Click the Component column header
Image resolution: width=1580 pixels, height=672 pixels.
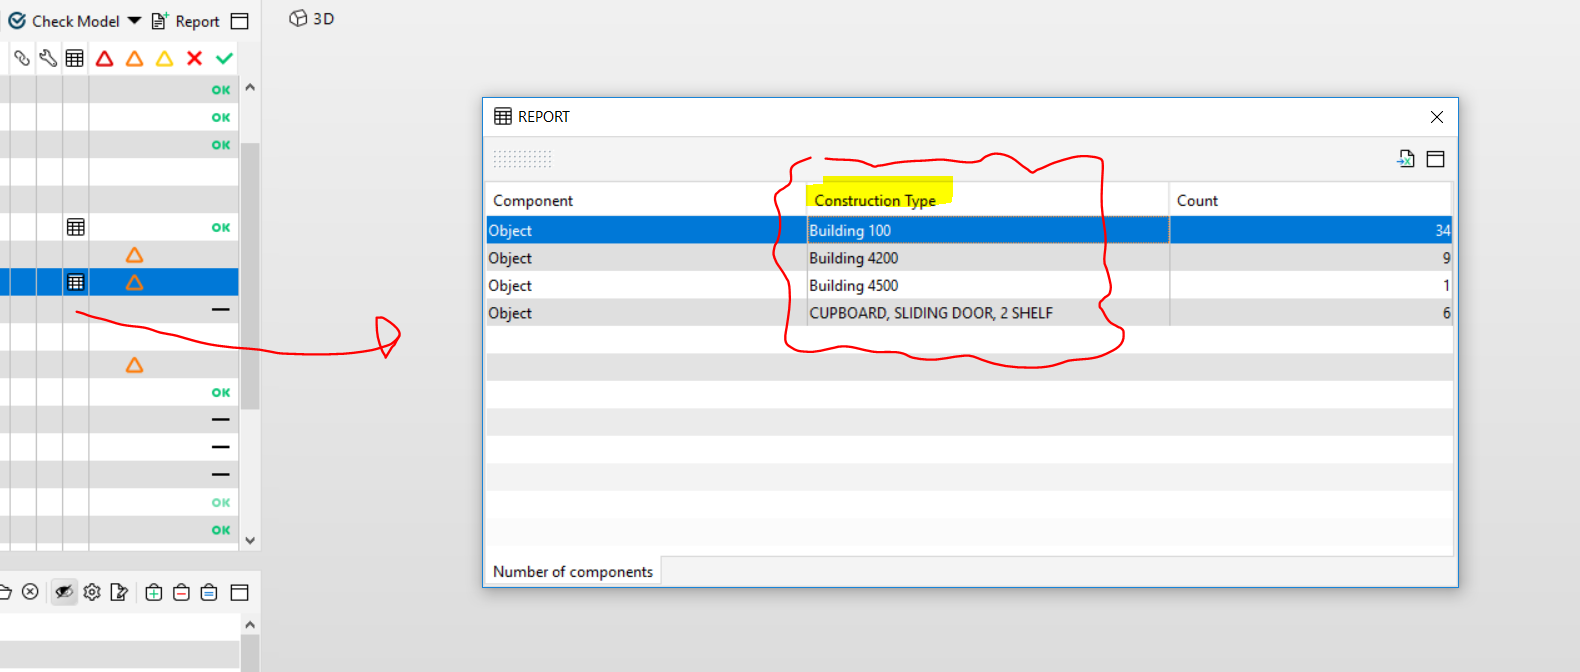point(646,200)
